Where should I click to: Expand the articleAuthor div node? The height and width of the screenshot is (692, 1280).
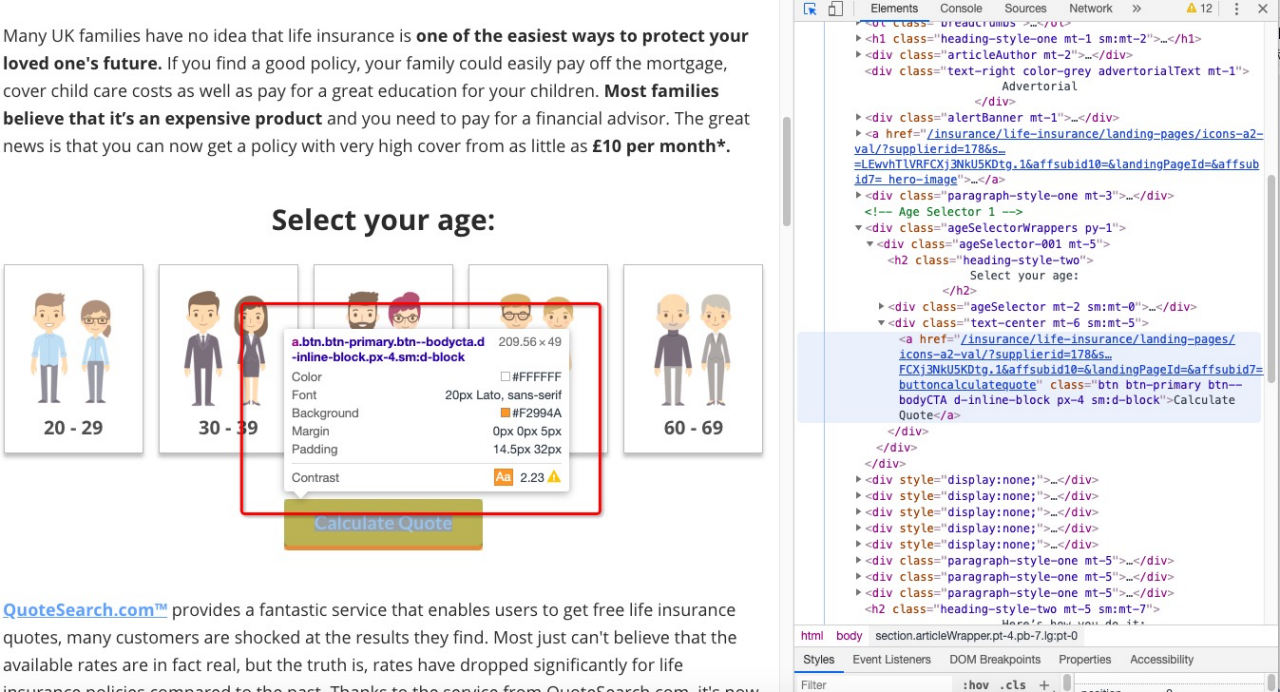click(x=858, y=55)
